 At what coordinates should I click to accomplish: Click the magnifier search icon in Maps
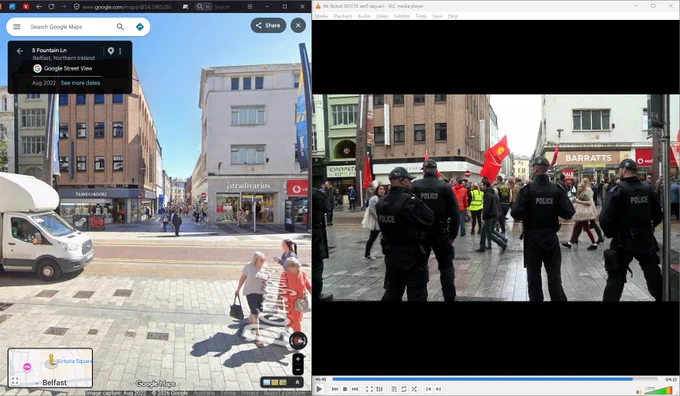120,27
